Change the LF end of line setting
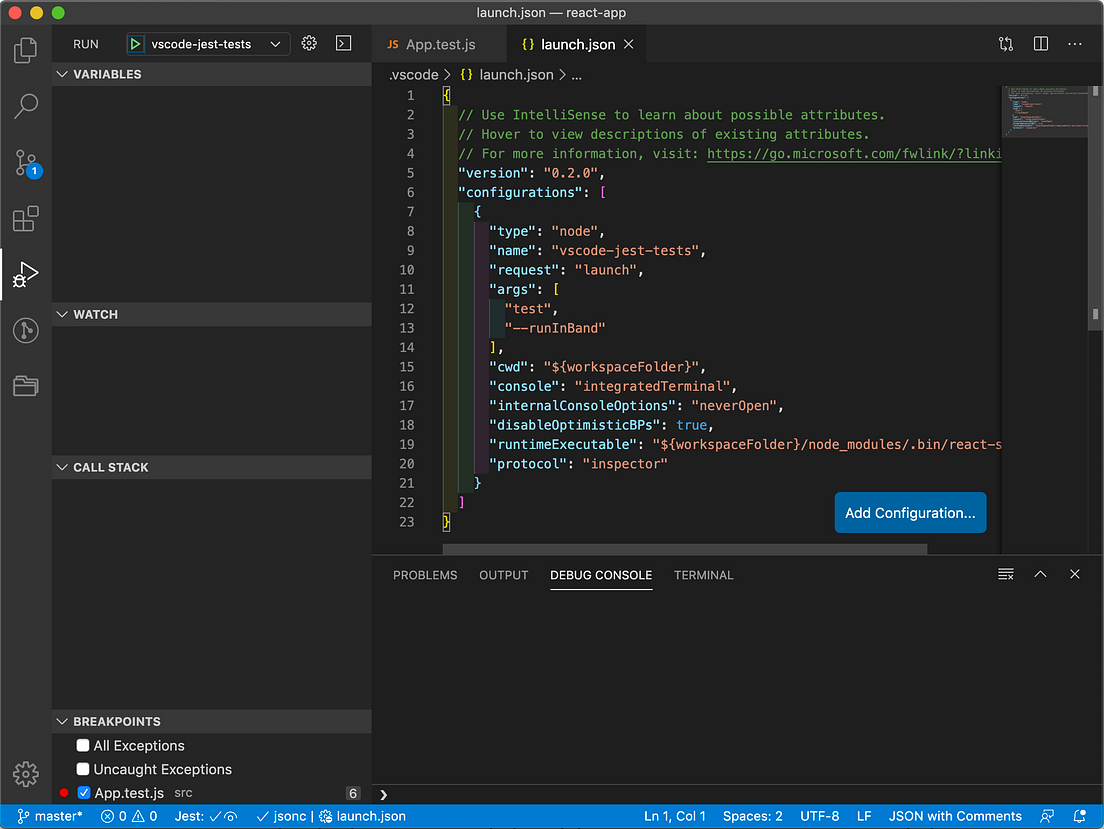Screen dimensions: 1104x829 coord(864,816)
